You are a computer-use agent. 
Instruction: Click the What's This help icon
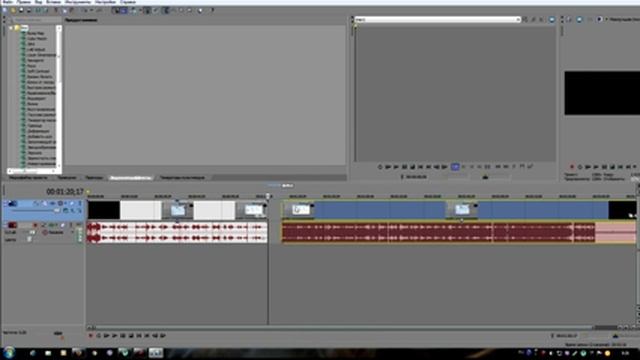(212, 10)
